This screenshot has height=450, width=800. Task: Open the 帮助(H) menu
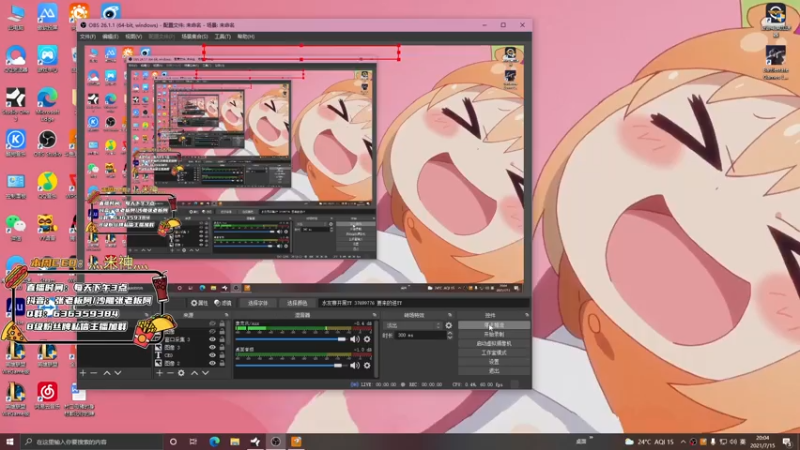[246, 37]
